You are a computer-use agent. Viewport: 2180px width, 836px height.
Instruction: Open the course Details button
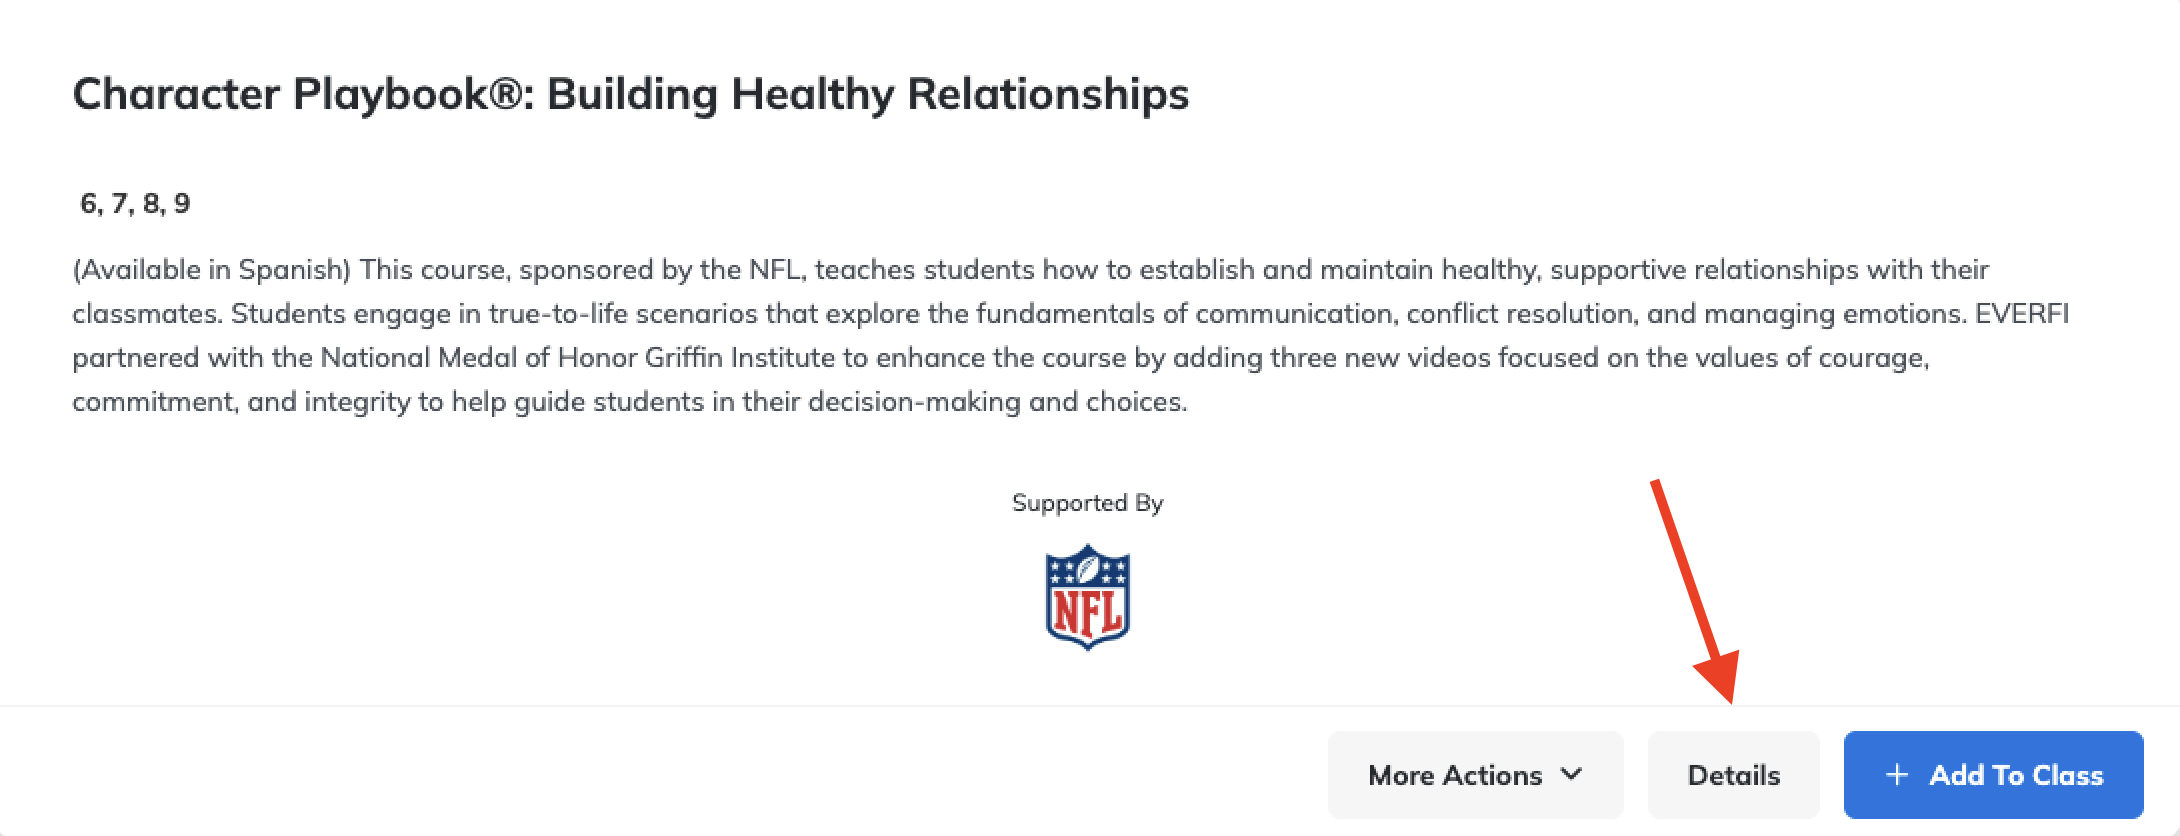1733,775
